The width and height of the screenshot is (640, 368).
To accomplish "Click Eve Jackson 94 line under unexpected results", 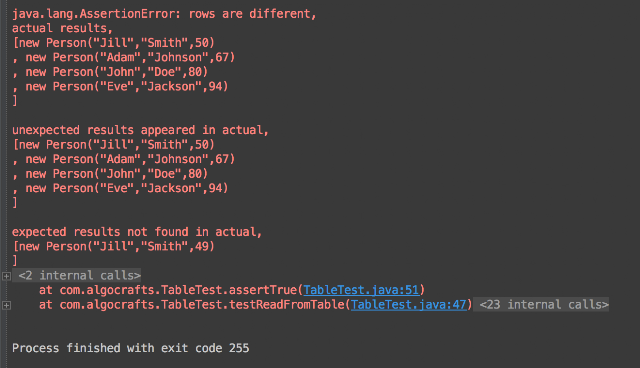I will coord(120,188).
